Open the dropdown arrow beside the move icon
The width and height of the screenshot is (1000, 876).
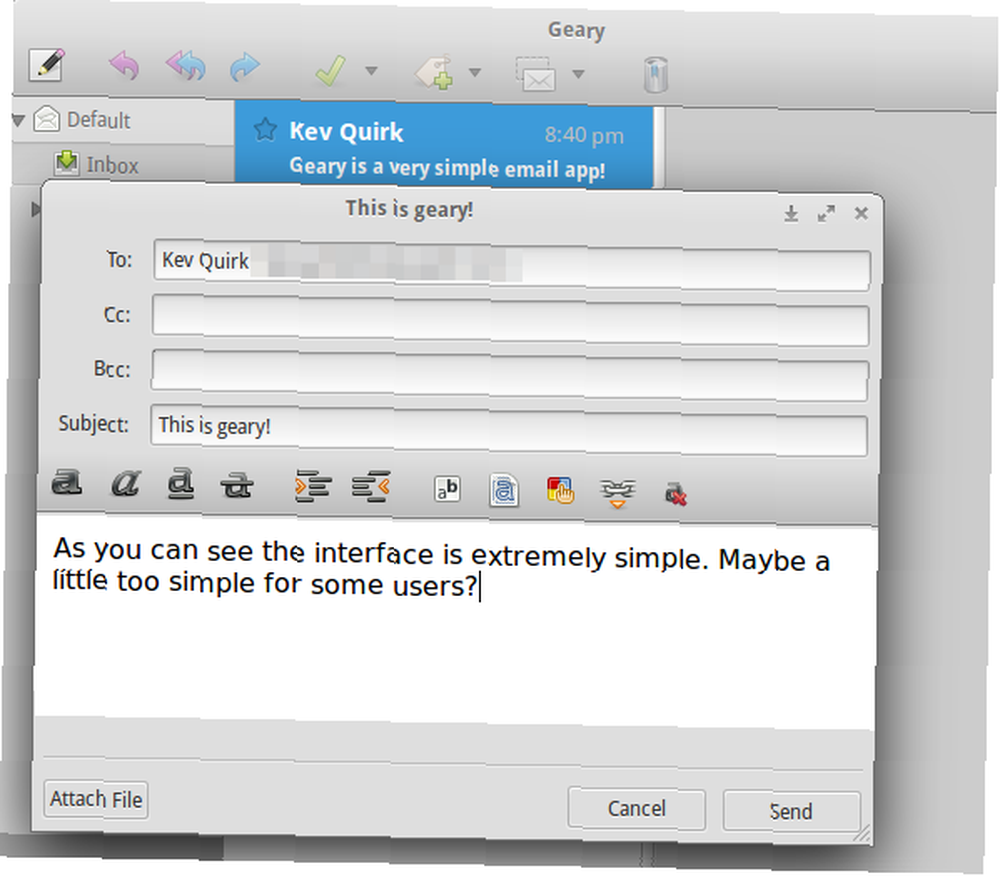point(578,75)
